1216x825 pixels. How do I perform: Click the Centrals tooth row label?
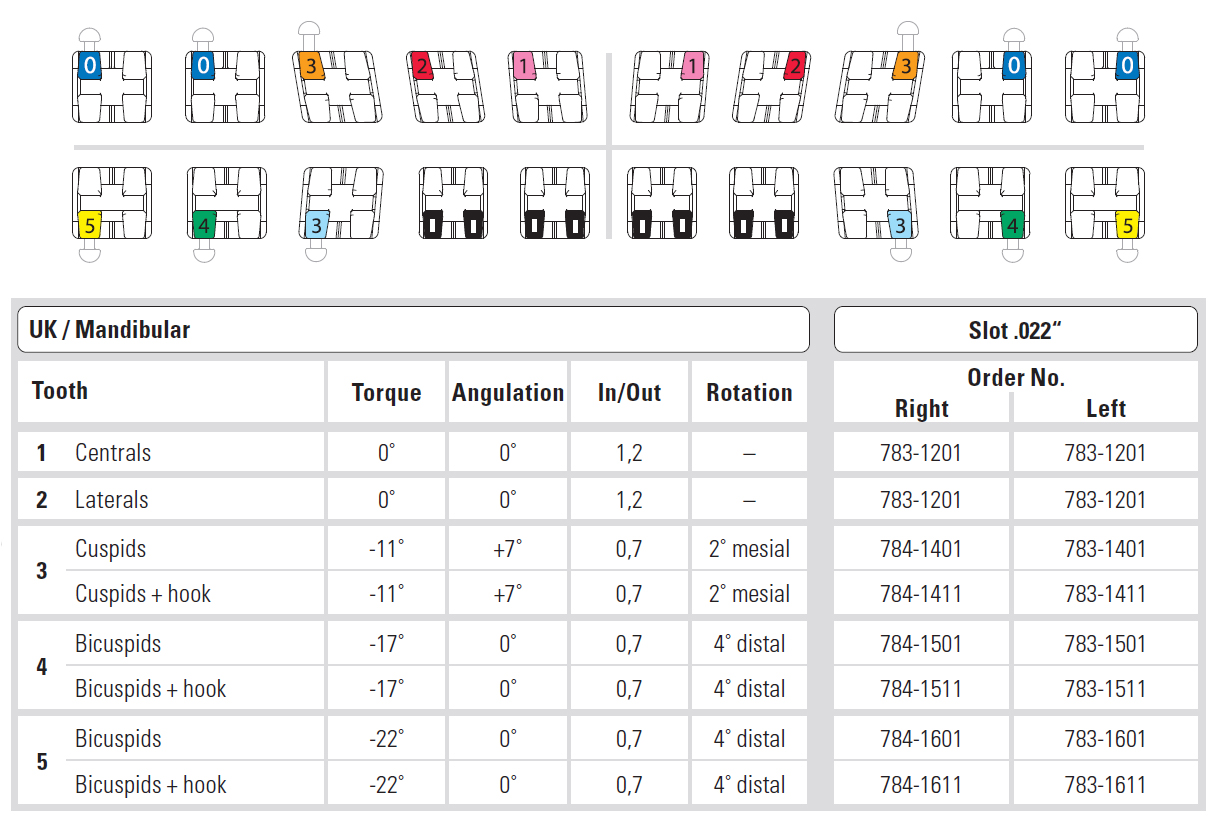coord(113,453)
